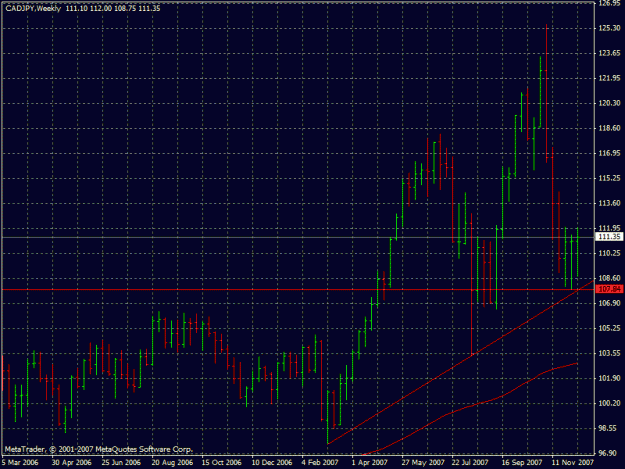Click the 1 Apr 2007 date label
The width and height of the screenshot is (625, 469).
(x=369, y=463)
